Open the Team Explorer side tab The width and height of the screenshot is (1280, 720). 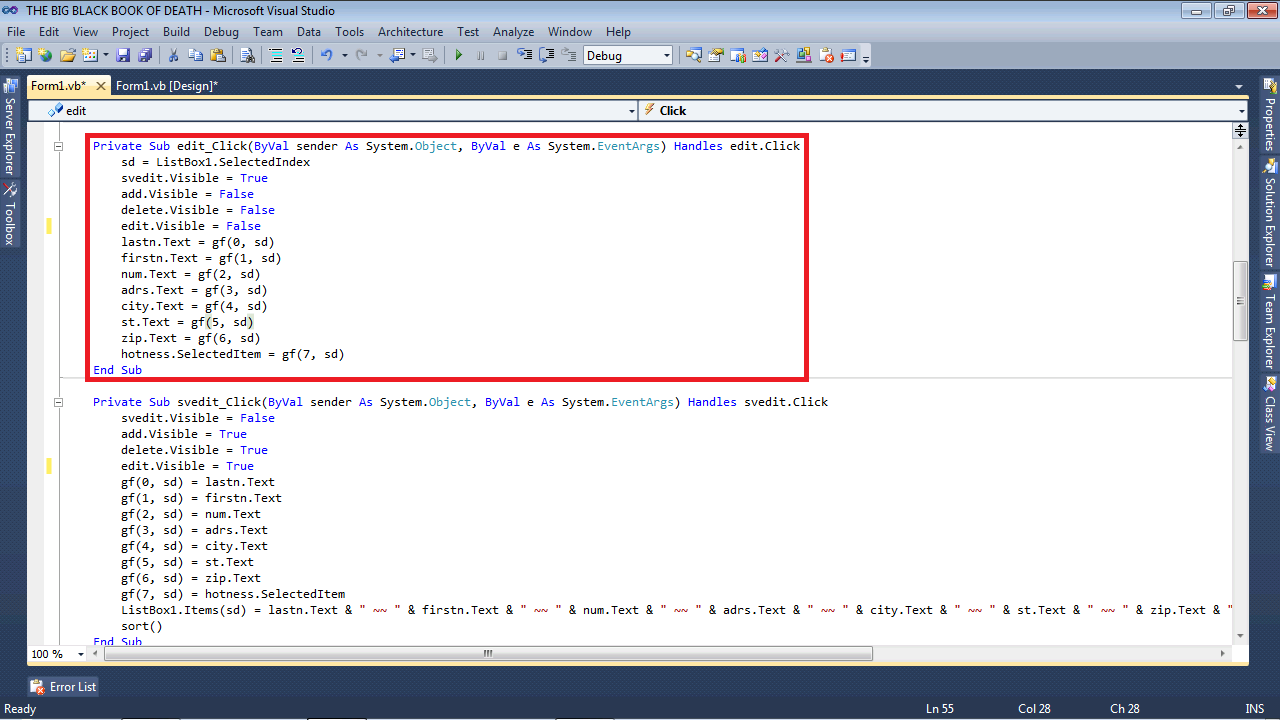click(1270, 320)
